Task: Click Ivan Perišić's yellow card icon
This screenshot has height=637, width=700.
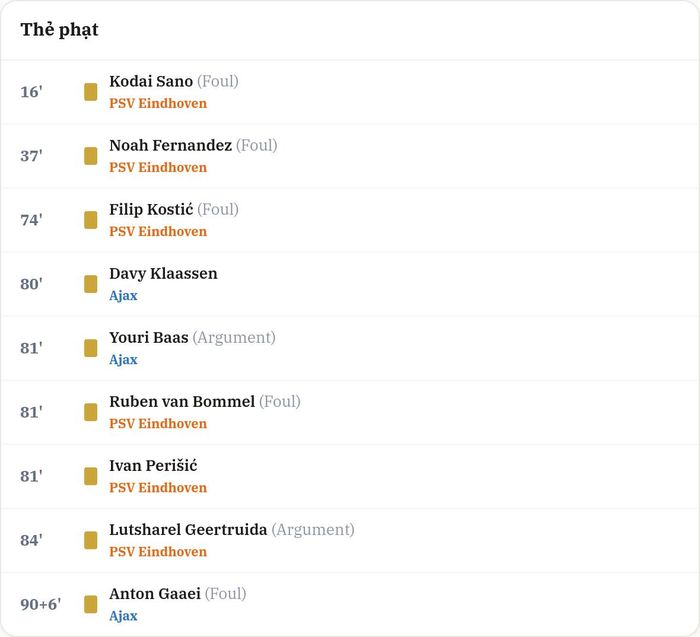Action: pos(91,476)
